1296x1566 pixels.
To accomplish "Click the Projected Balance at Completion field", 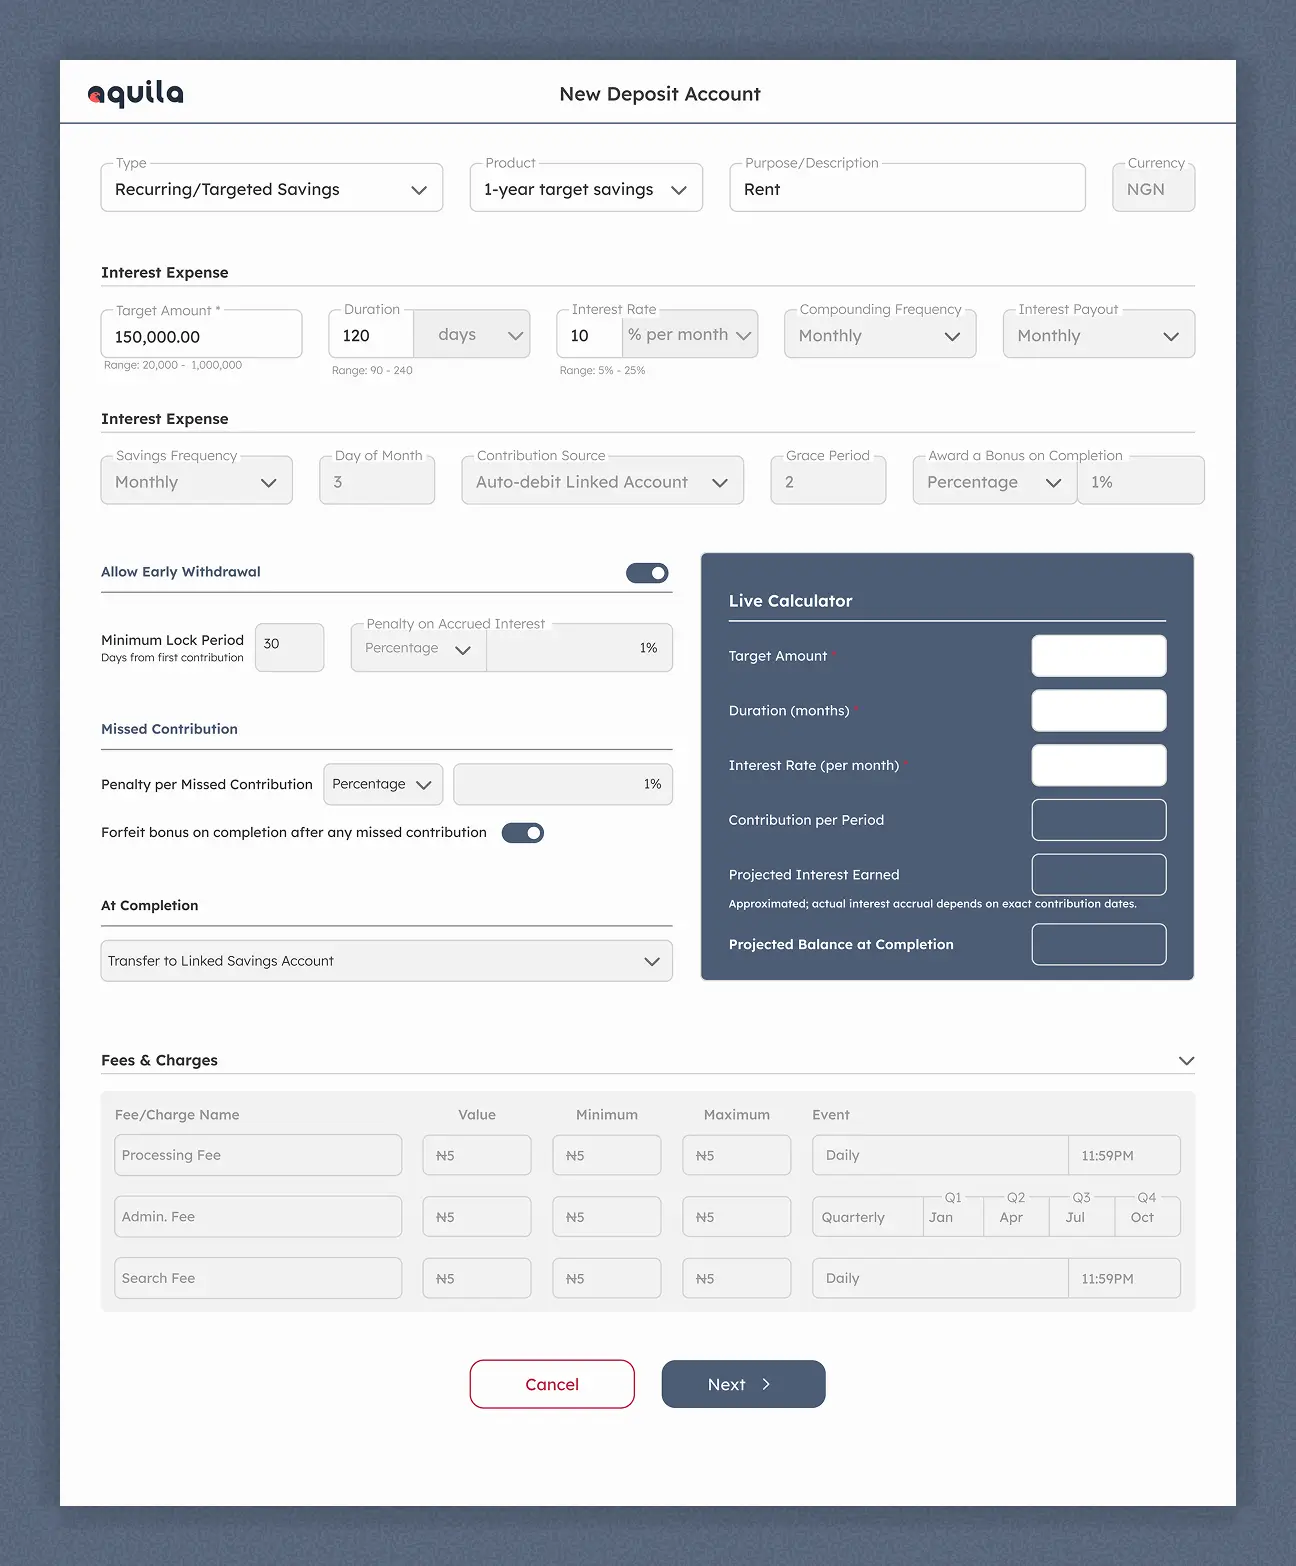I will tap(1099, 945).
